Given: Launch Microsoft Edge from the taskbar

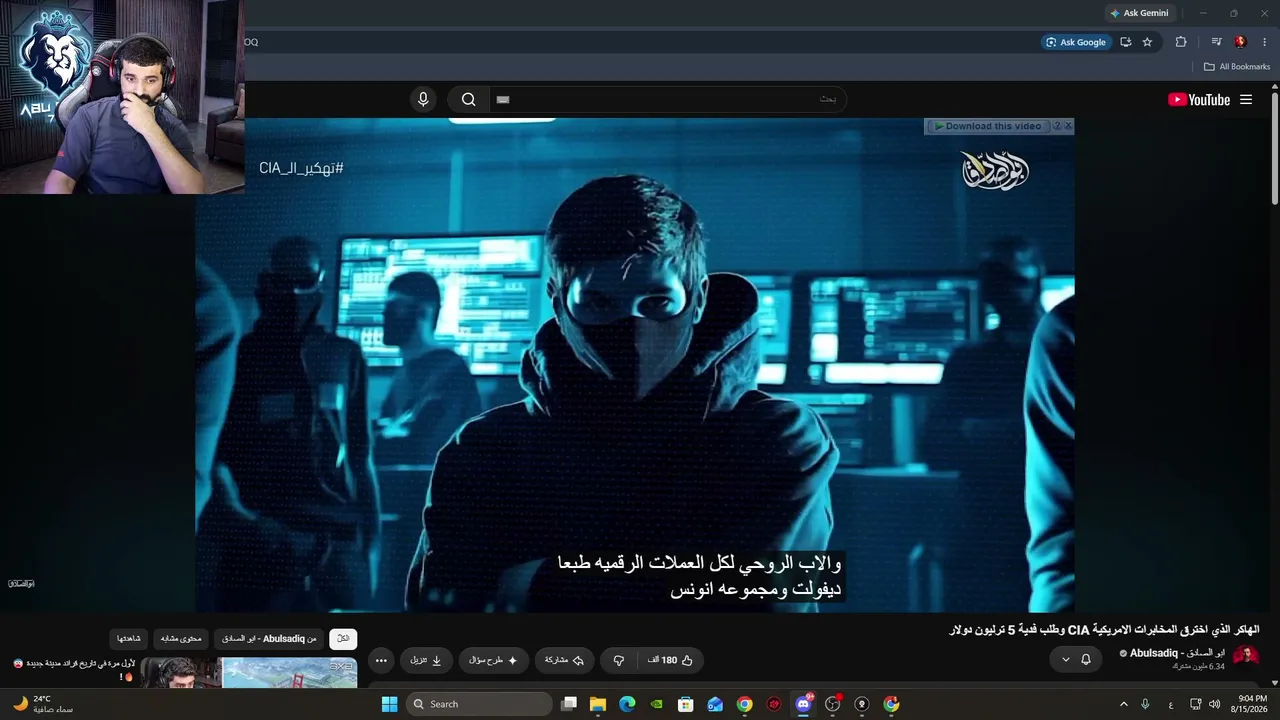Looking at the screenshot, I should pos(627,704).
